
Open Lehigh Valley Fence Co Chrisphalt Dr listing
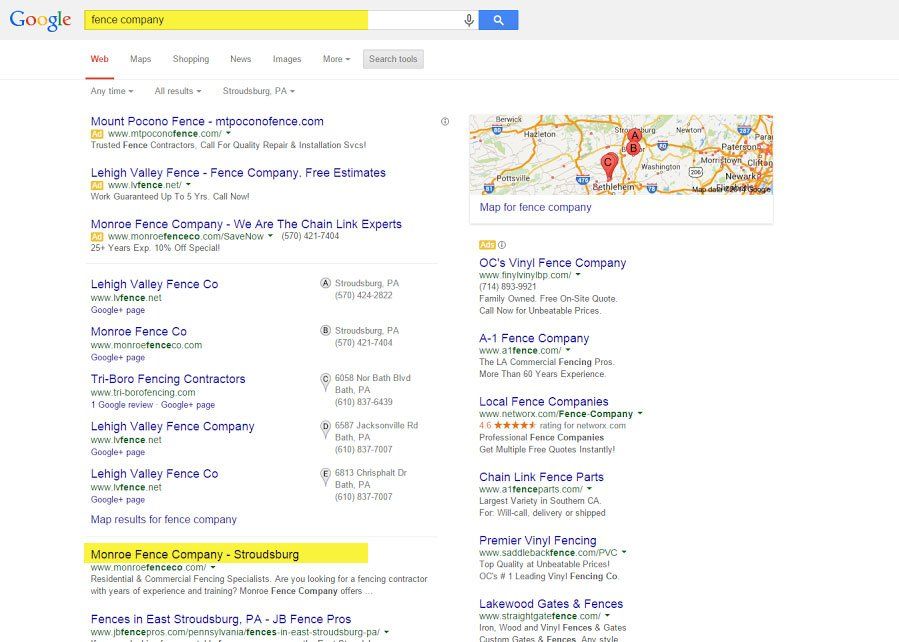point(154,474)
